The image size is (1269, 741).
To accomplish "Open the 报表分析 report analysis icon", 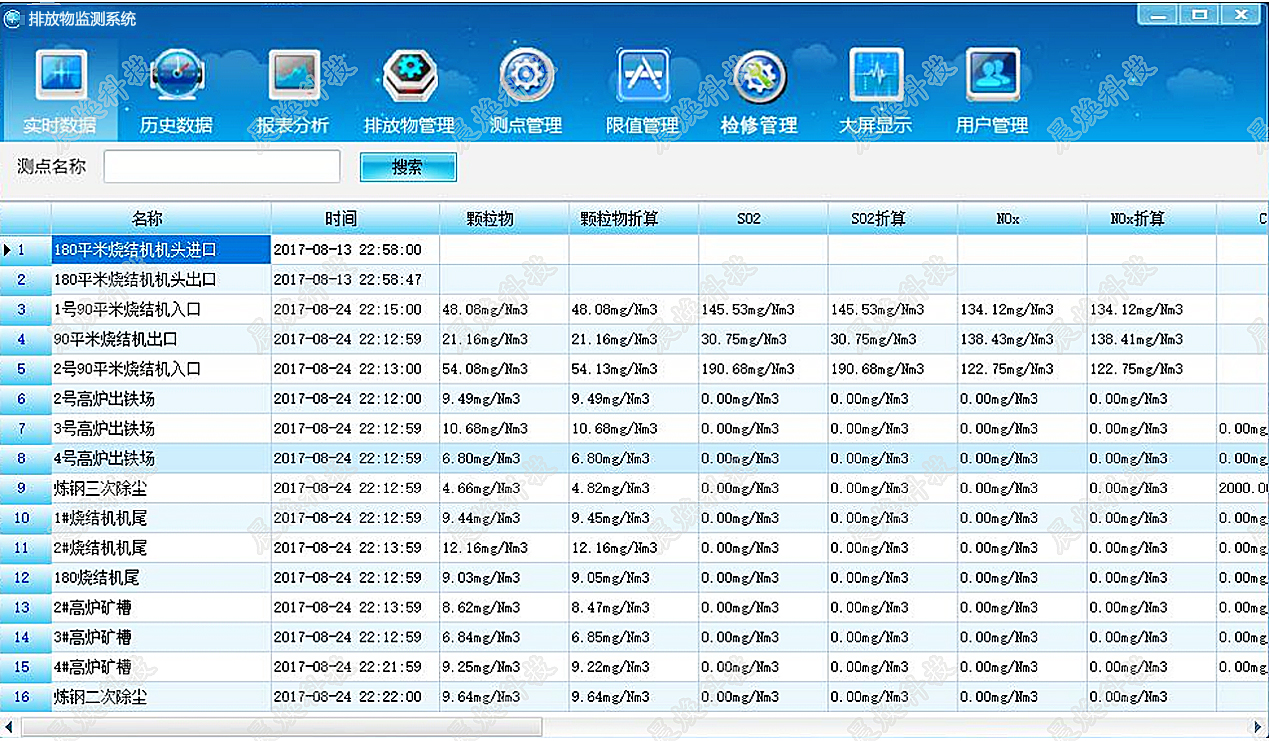I will (292, 78).
